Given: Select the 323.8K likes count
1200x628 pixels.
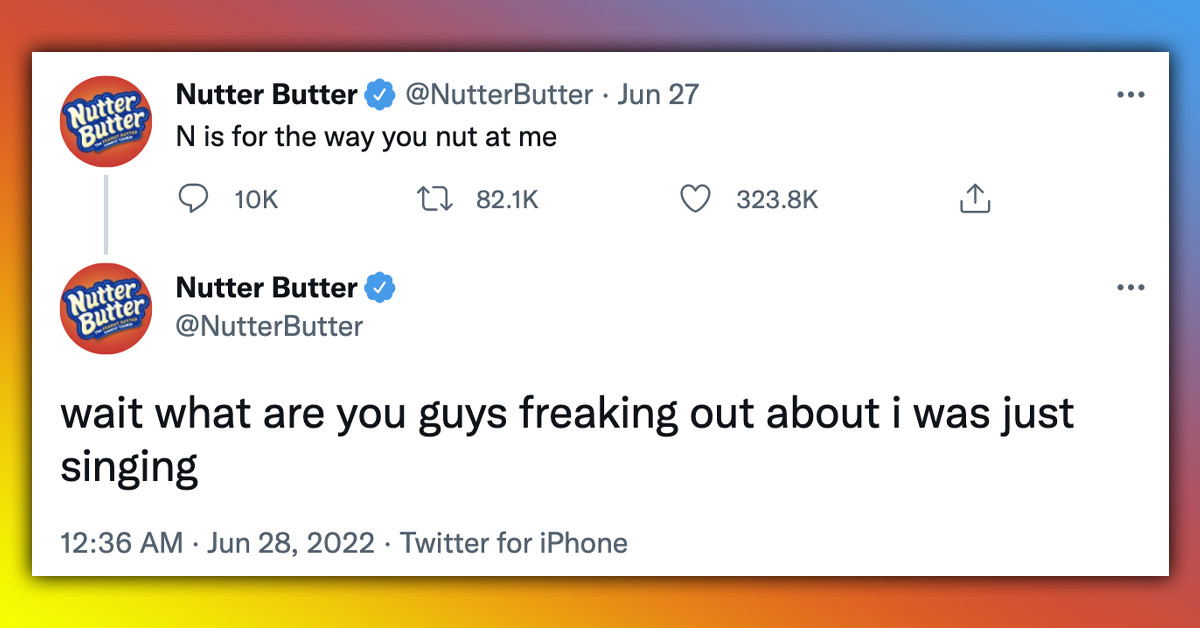Looking at the screenshot, I should coord(778,199).
